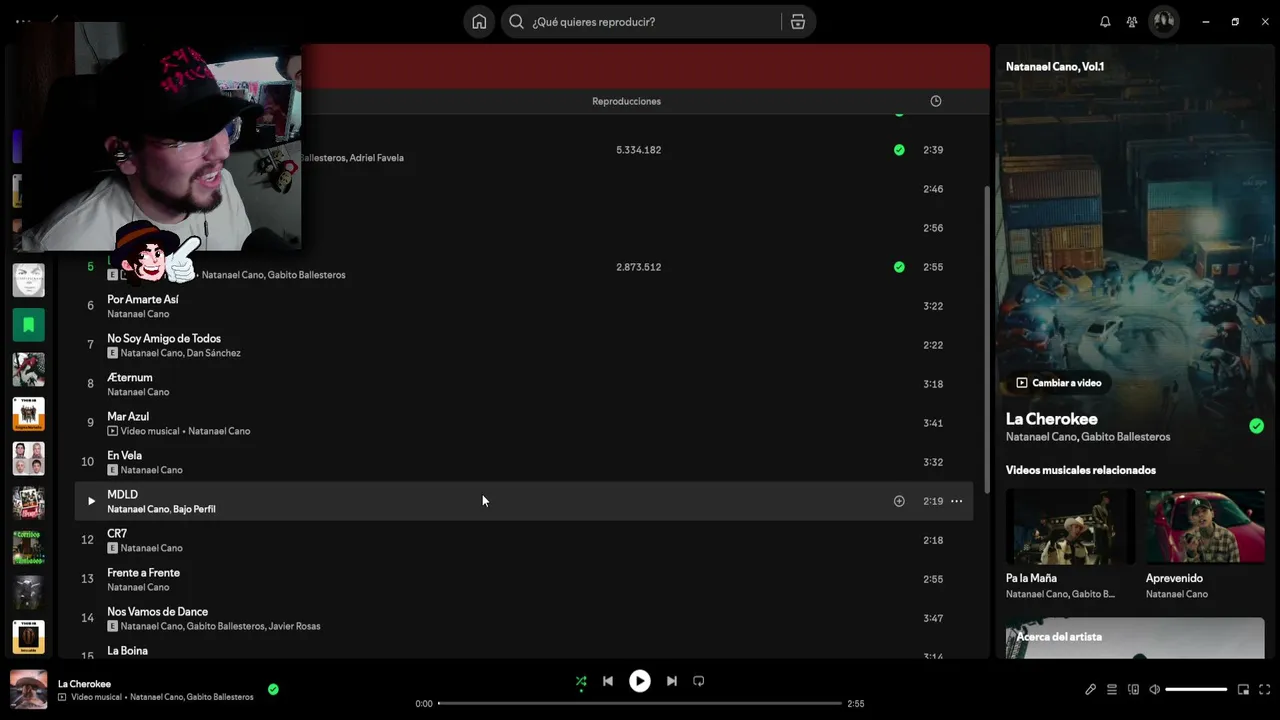
Task: Open the mini player icon
Action: [1243, 689]
